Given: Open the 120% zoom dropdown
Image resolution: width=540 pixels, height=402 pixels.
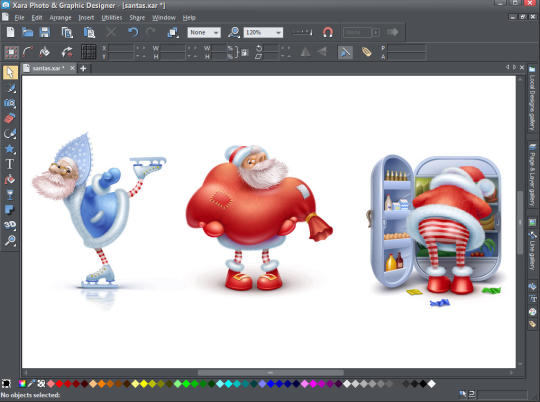Looking at the screenshot, I should point(263,32).
